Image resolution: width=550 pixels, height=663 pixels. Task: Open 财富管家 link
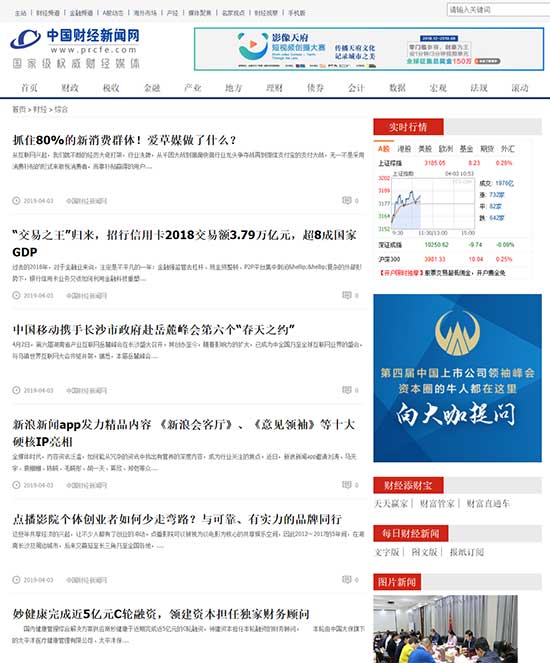[x=437, y=503]
